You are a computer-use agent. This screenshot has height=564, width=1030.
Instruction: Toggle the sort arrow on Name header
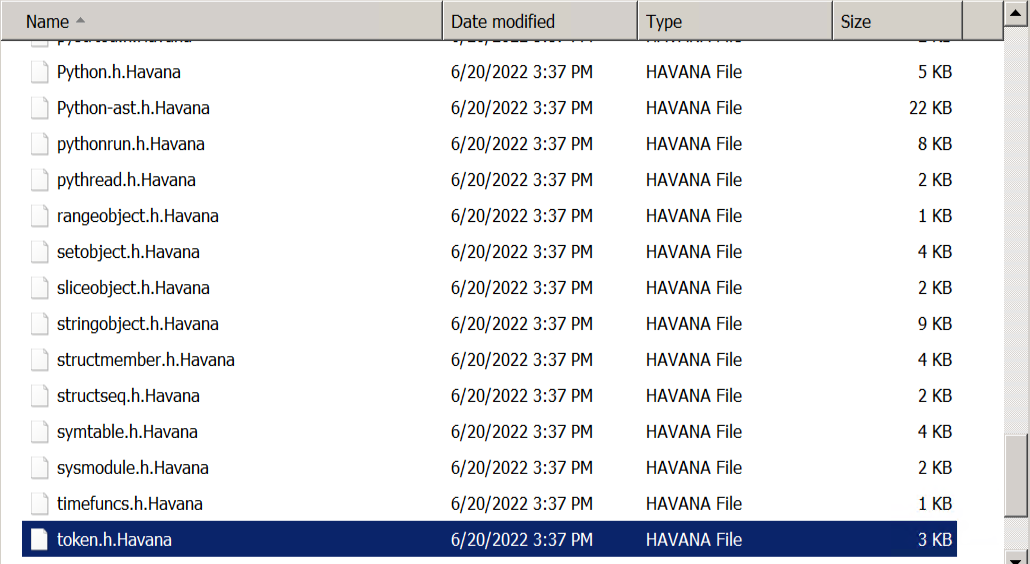81,21
